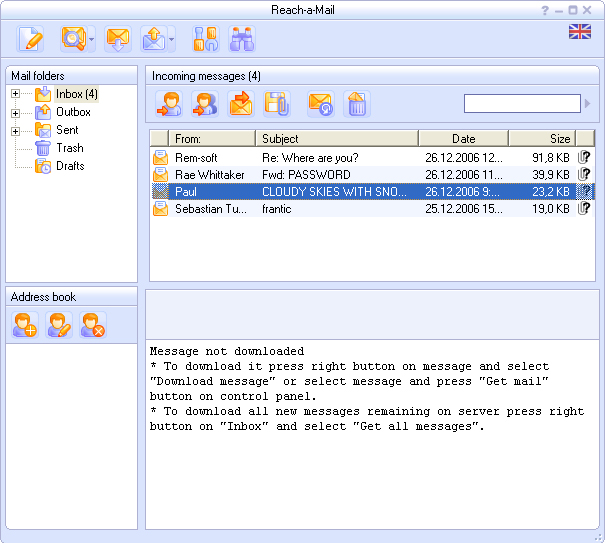Image resolution: width=606 pixels, height=543 pixels.
Task: Select the message from Rae Whittaker
Action: pos(209,175)
